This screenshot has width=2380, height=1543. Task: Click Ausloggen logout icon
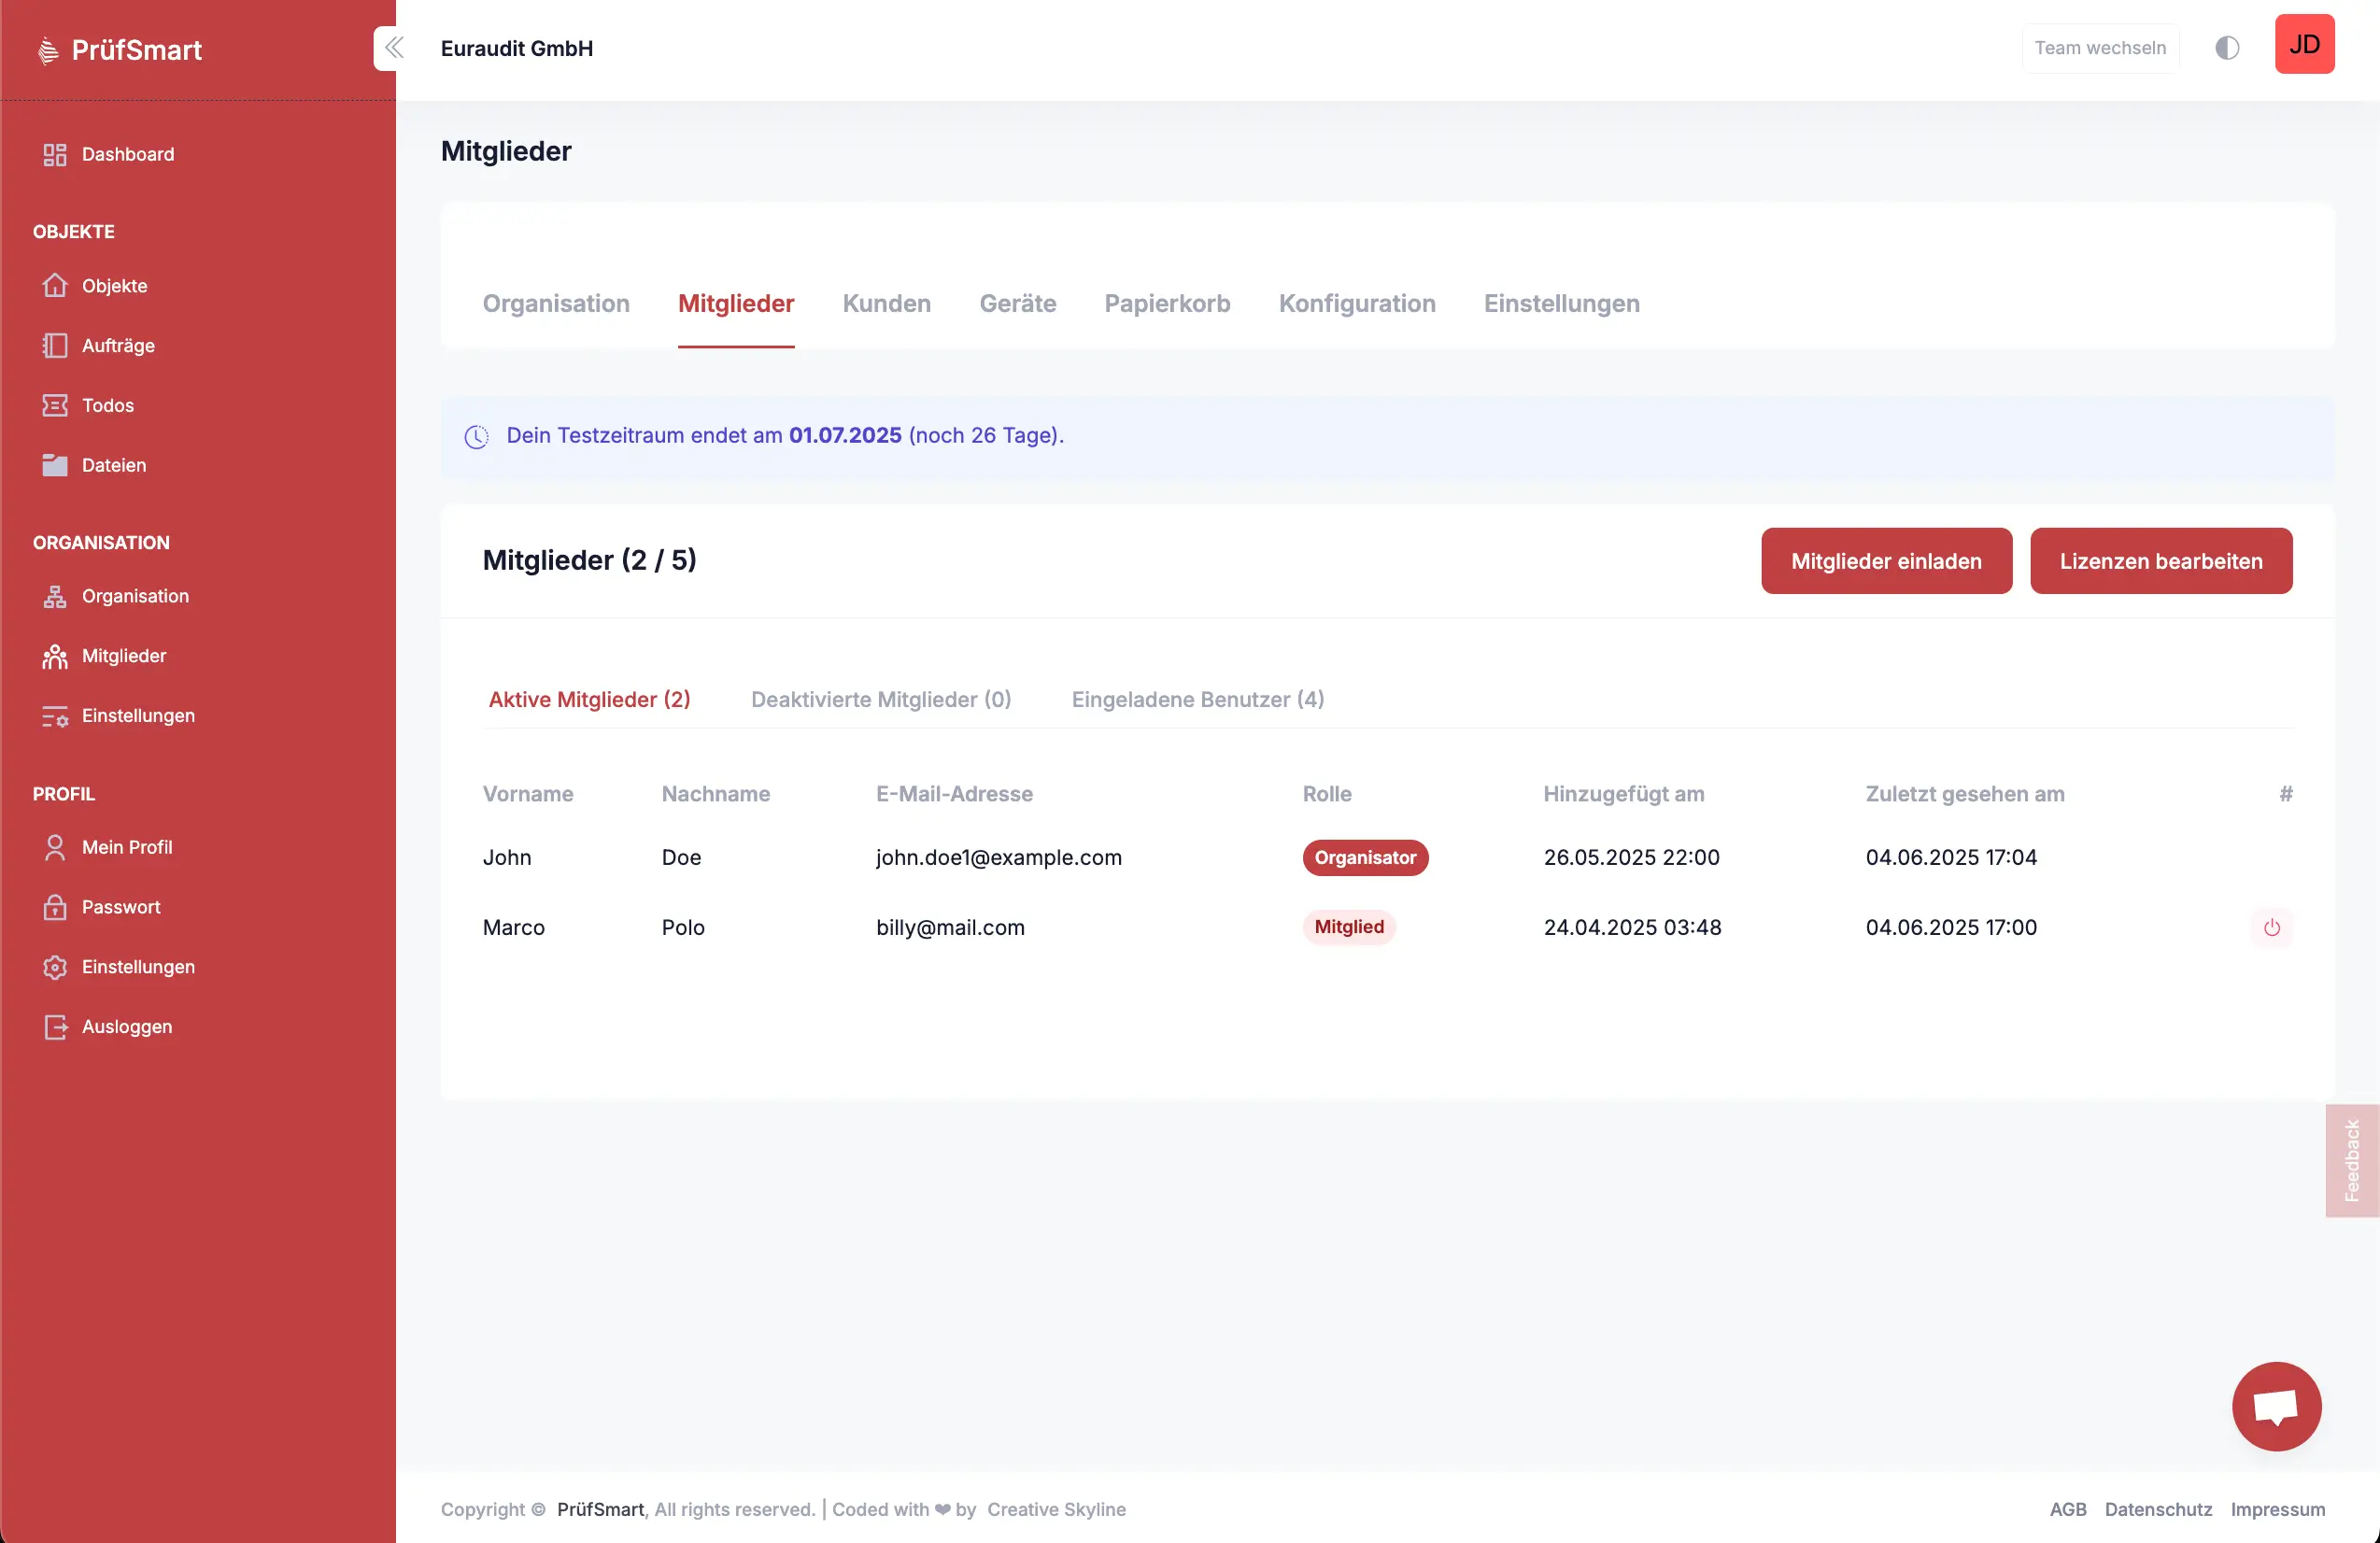(55, 1027)
